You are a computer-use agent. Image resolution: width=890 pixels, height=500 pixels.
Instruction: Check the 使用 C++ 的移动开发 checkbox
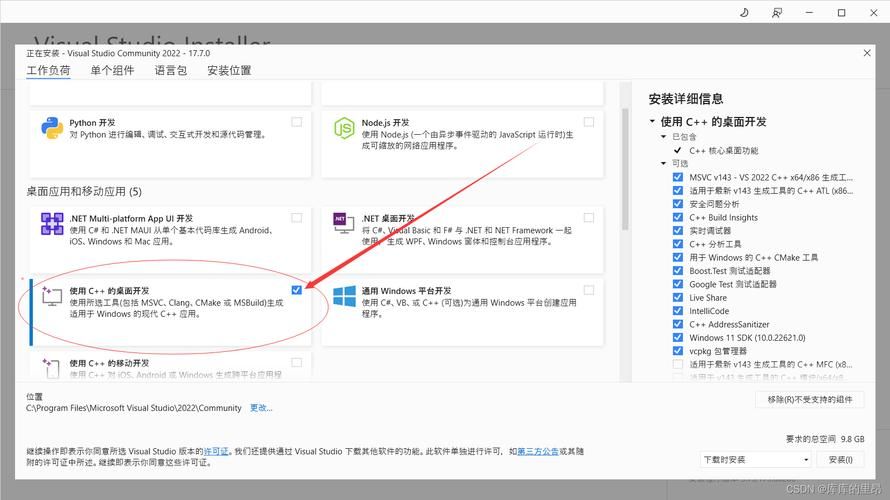[x=296, y=363]
